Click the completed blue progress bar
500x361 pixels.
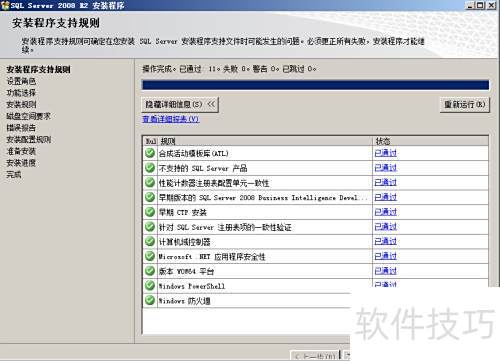tap(315, 85)
